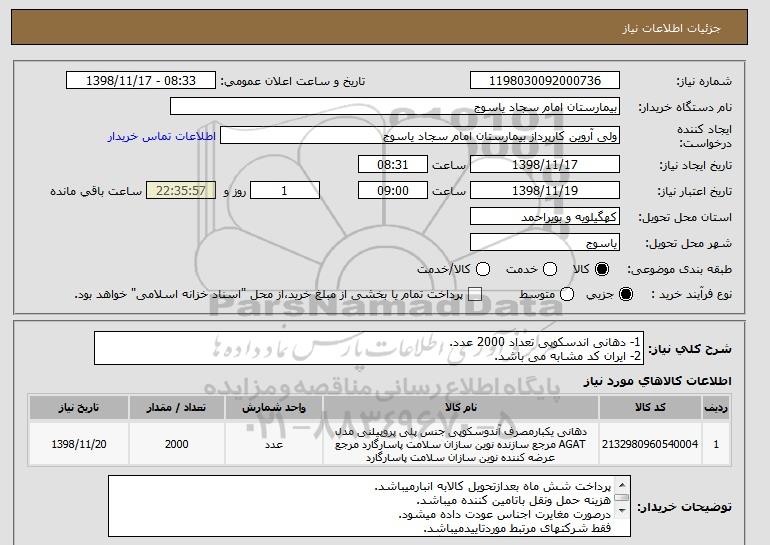This screenshot has height=545, width=770.
Task: Select the خدمت radio button
Action: click(550, 269)
